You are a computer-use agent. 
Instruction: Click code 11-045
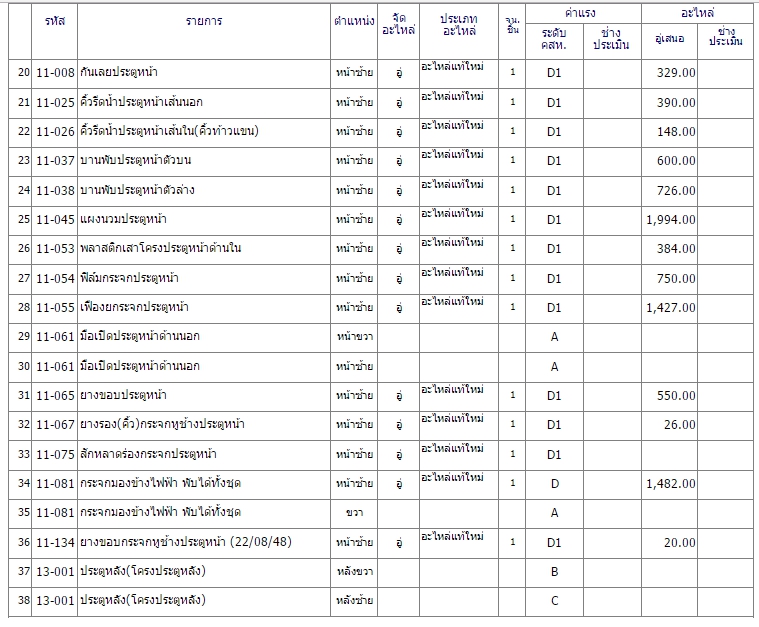(x=55, y=220)
